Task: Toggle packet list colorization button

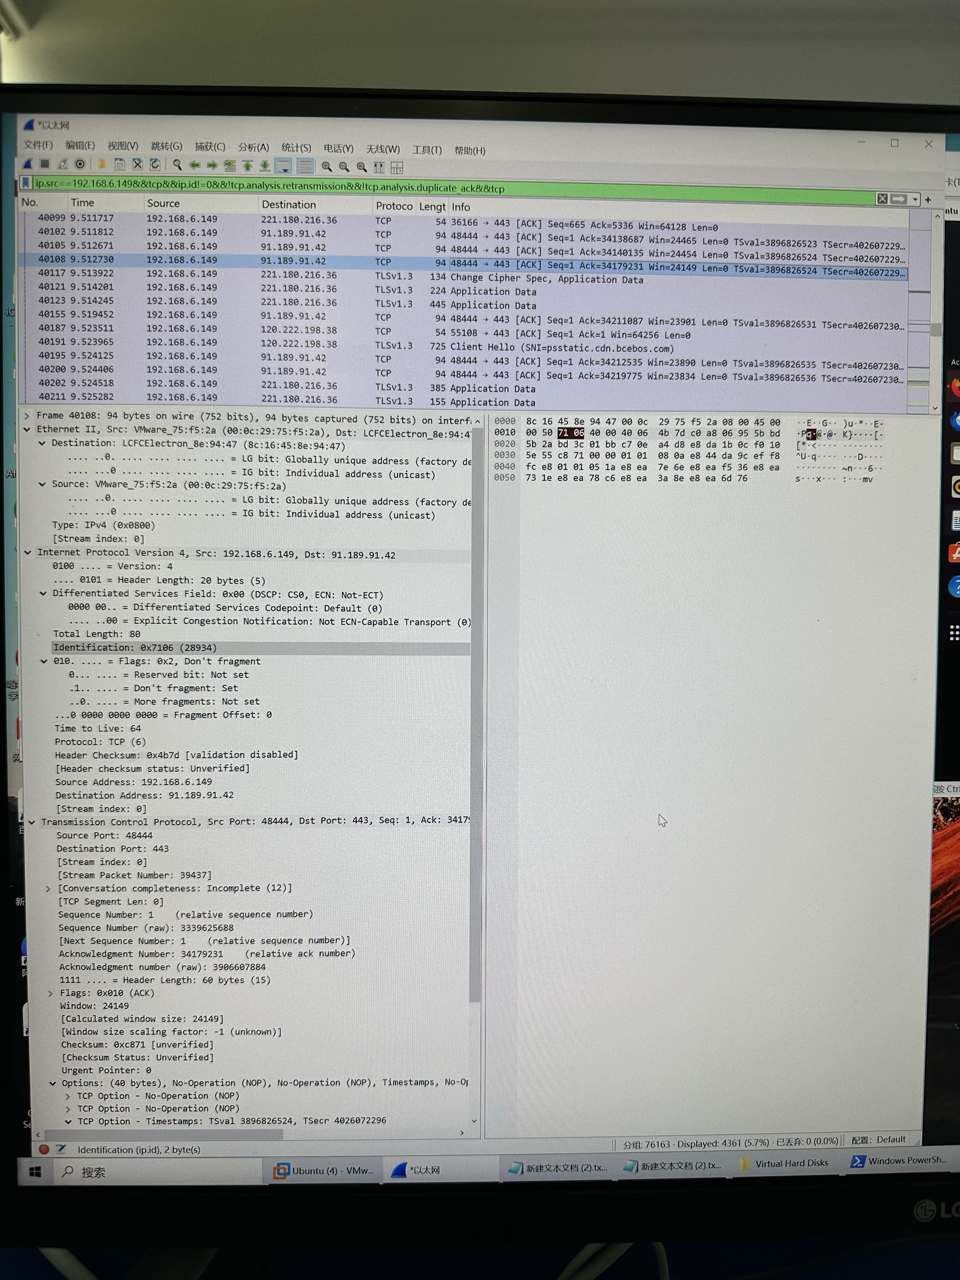Action: point(305,166)
